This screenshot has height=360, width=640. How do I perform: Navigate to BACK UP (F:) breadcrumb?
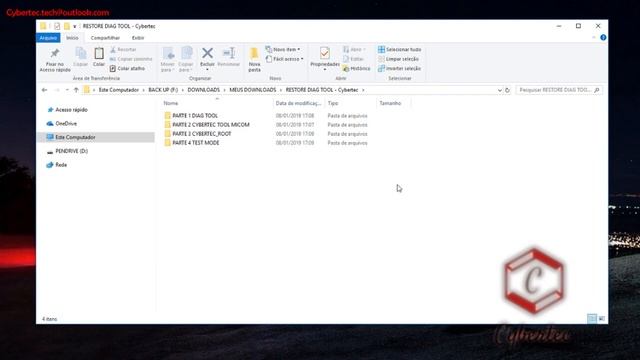pos(163,90)
